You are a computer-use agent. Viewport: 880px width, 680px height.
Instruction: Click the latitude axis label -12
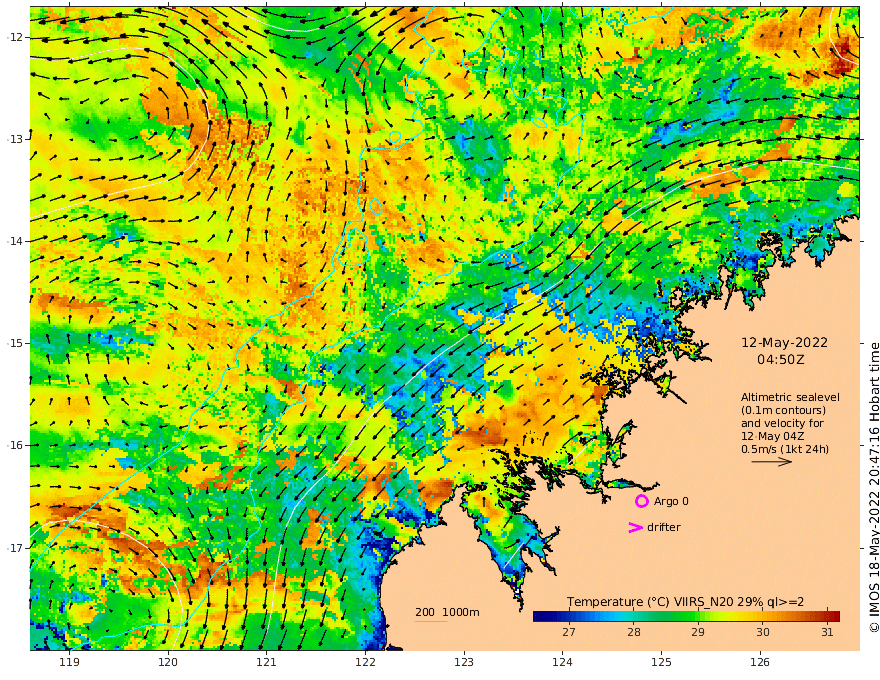[x=15, y=37]
